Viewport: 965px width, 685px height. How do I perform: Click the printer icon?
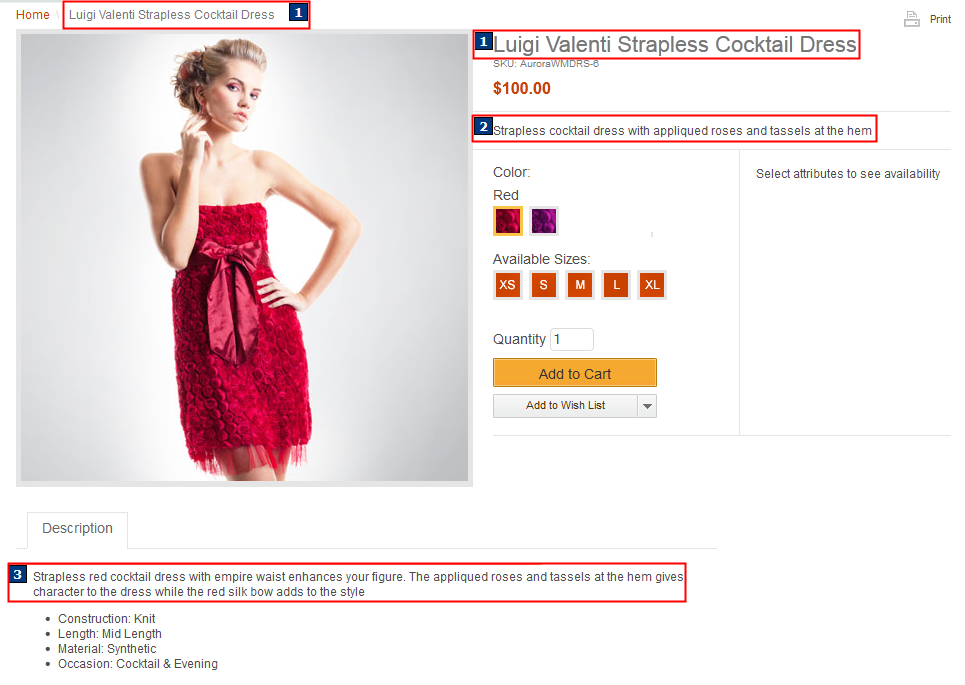point(911,19)
